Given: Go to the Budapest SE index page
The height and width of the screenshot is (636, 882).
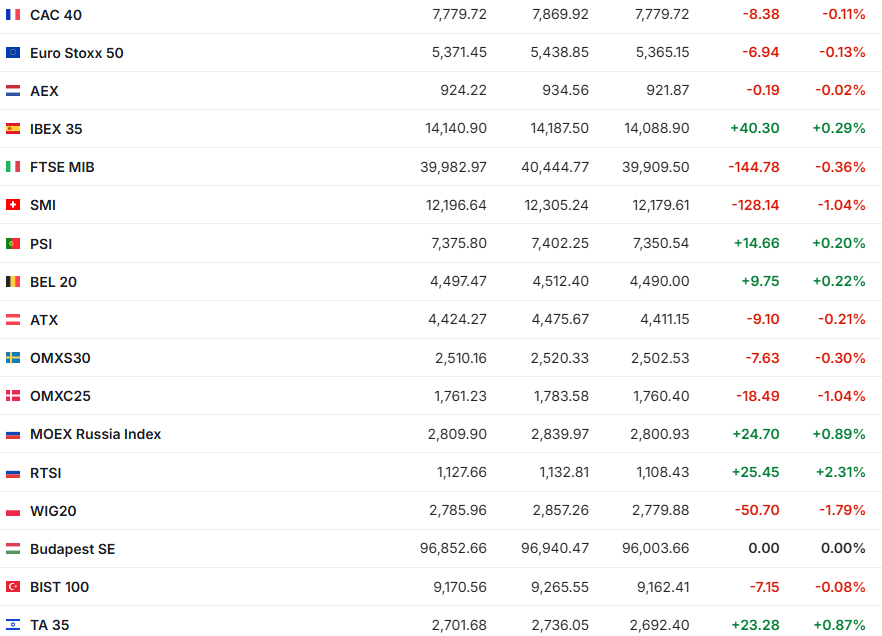Looking at the screenshot, I should 72,549.
